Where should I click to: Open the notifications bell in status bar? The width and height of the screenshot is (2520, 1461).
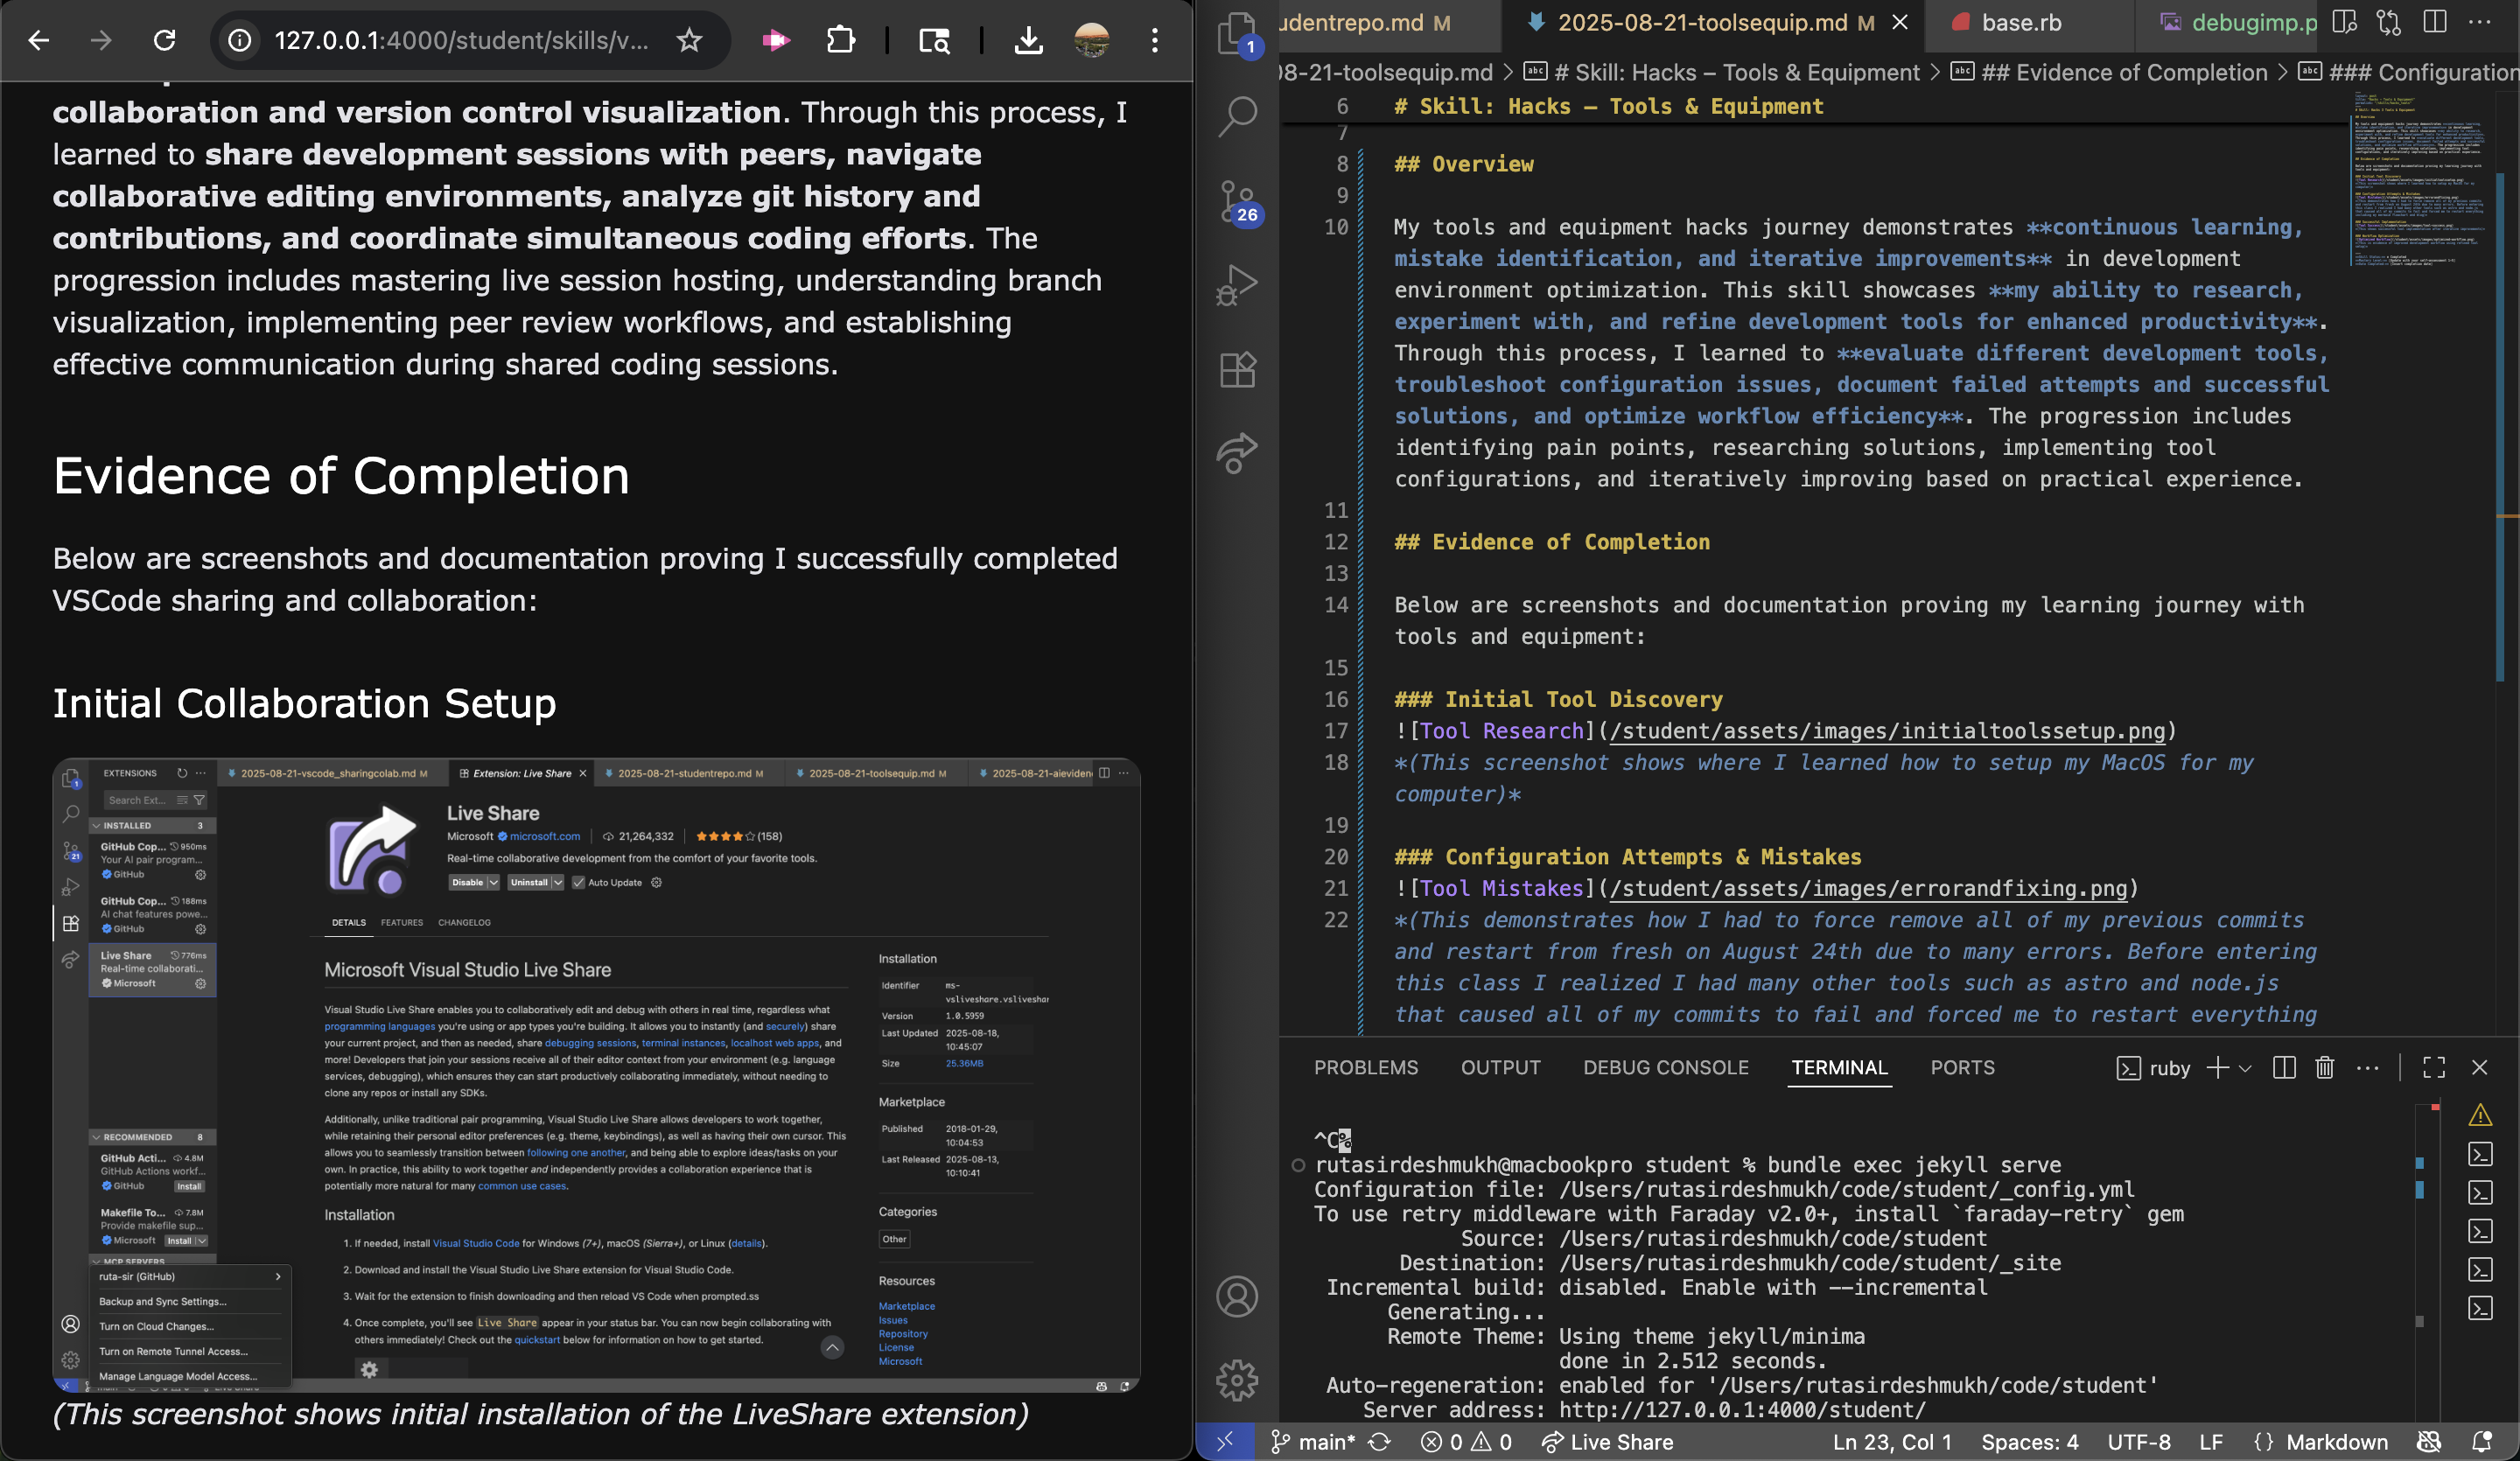(2482, 1442)
